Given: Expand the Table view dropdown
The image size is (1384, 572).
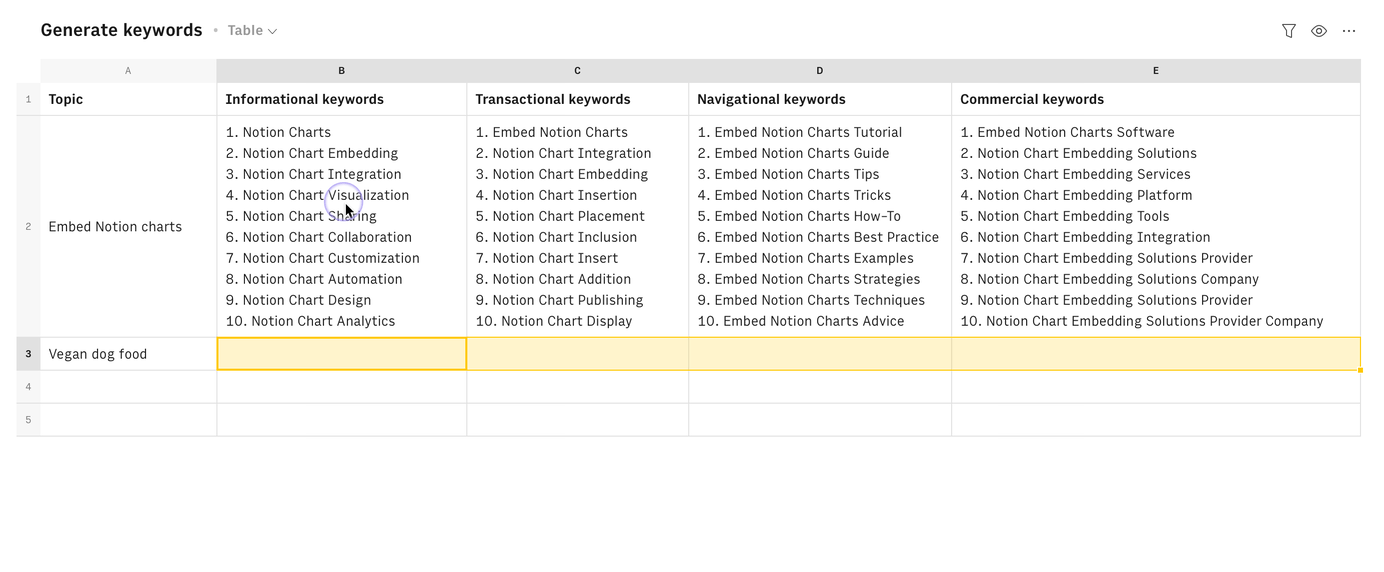Looking at the screenshot, I should [x=252, y=31].
